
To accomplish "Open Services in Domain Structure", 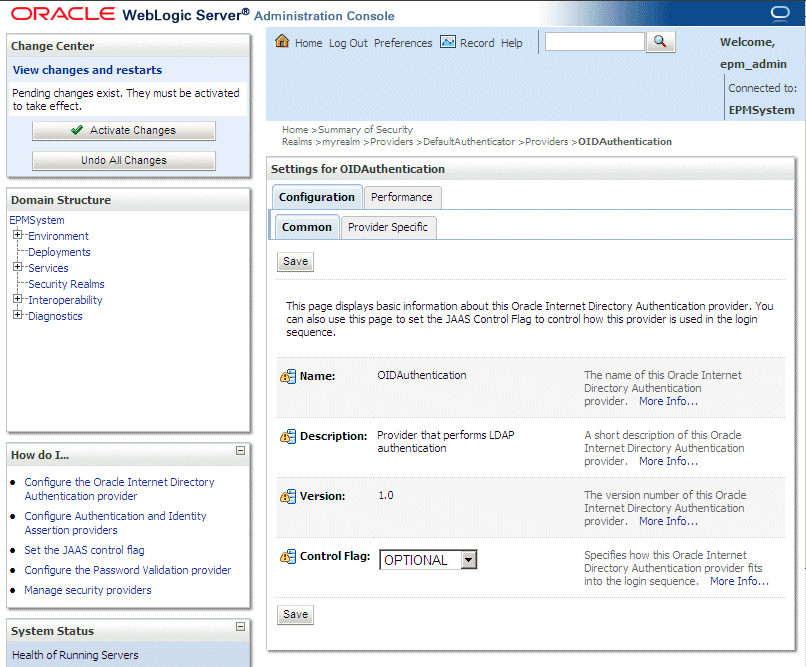I will coord(48,268).
